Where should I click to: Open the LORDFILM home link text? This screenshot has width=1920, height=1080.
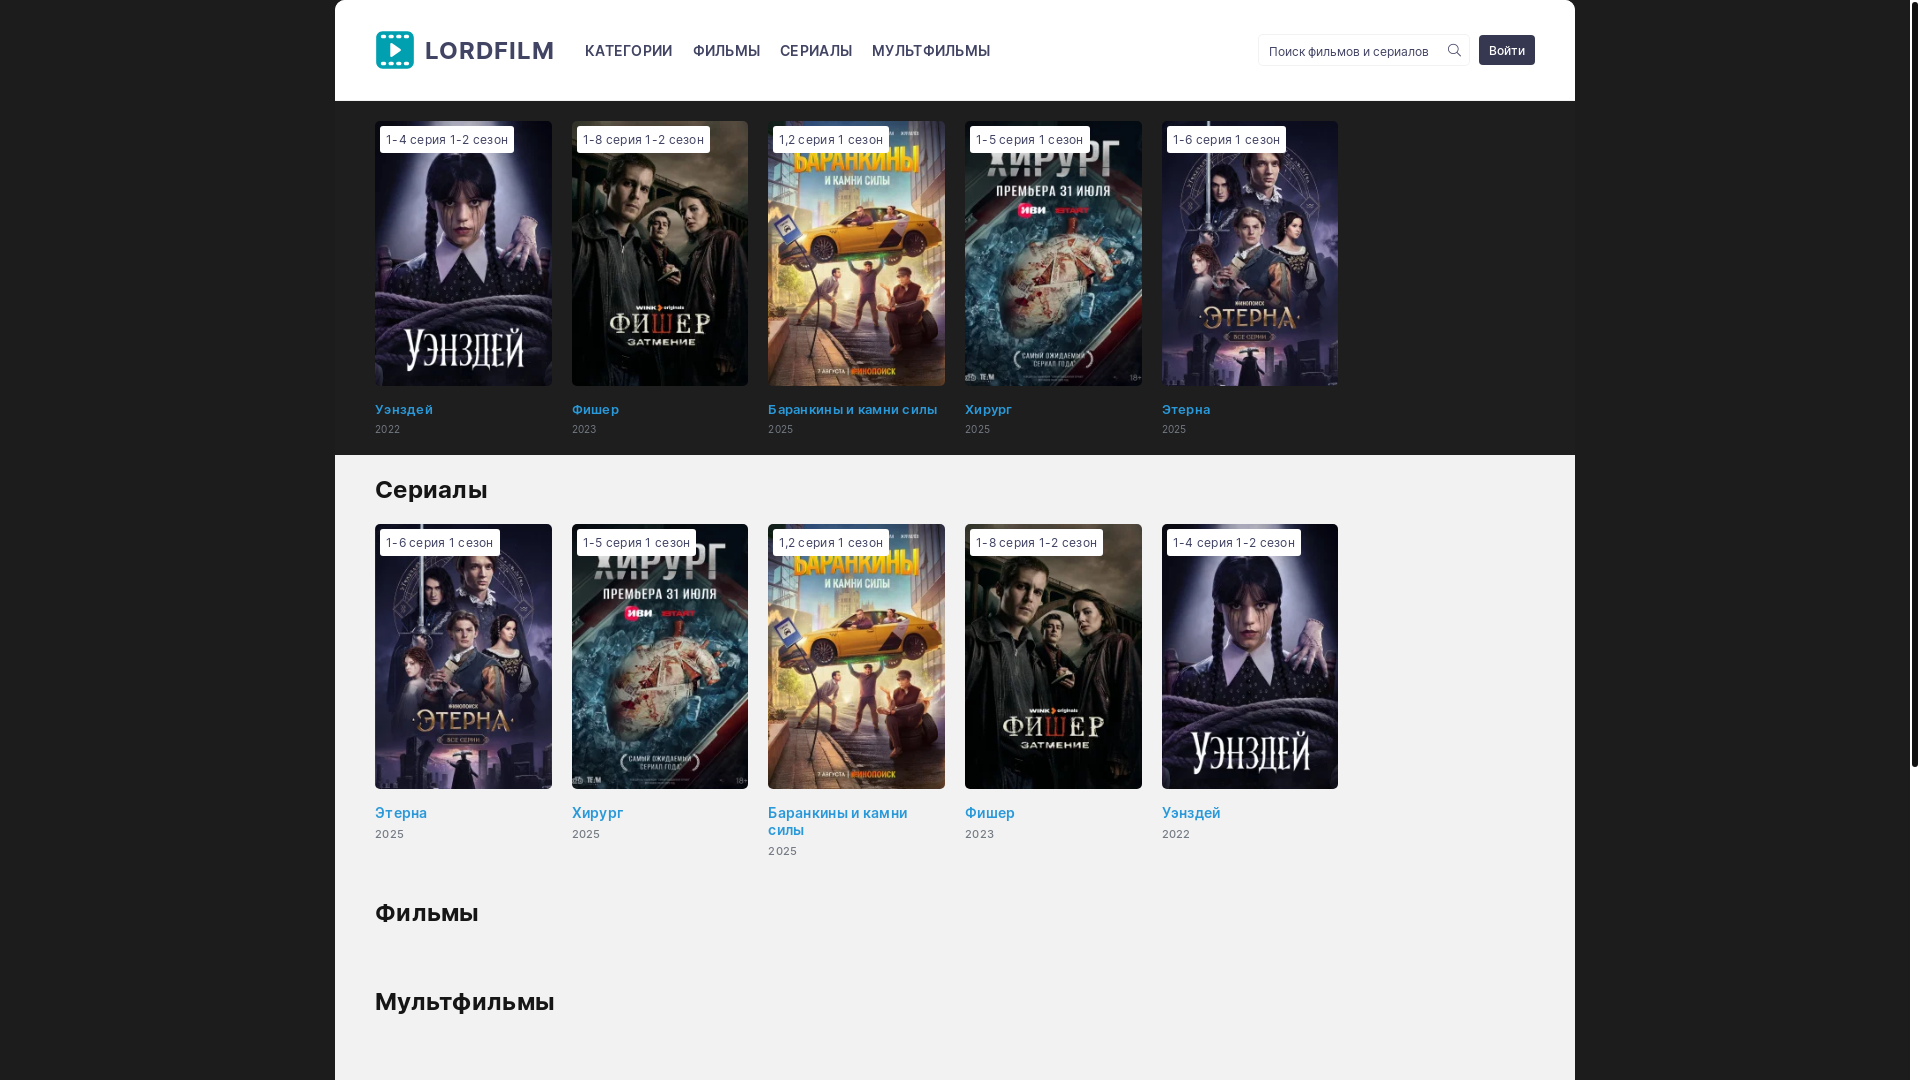point(489,50)
